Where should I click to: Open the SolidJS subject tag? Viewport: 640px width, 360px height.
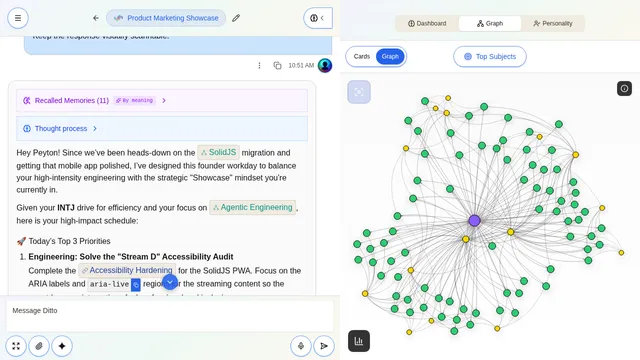pyautogui.click(x=218, y=152)
